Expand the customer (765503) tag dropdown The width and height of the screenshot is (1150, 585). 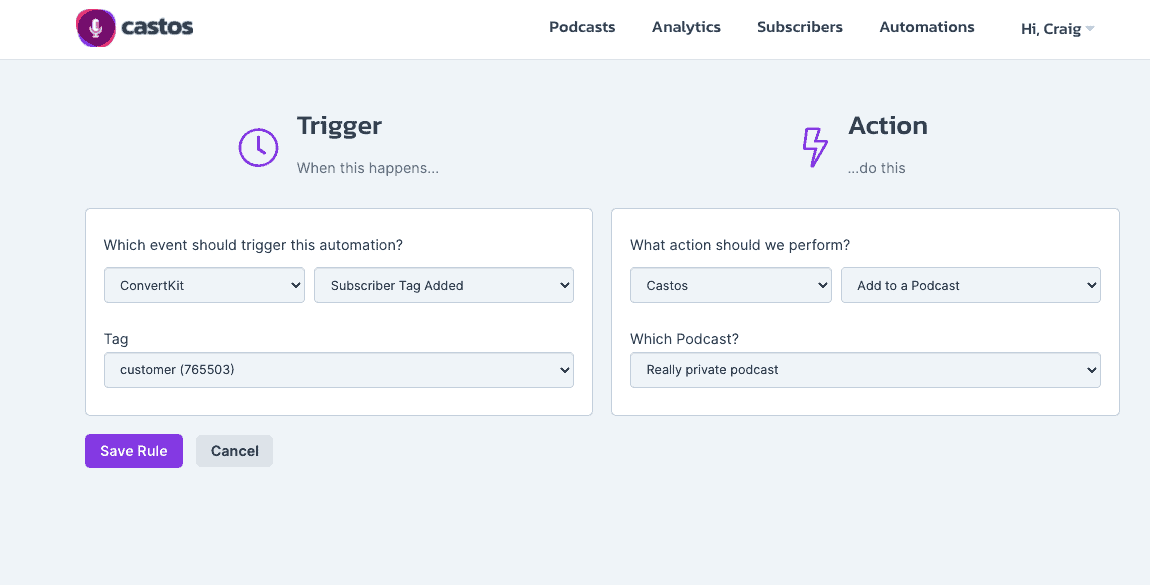pyautogui.click(x=339, y=370)
